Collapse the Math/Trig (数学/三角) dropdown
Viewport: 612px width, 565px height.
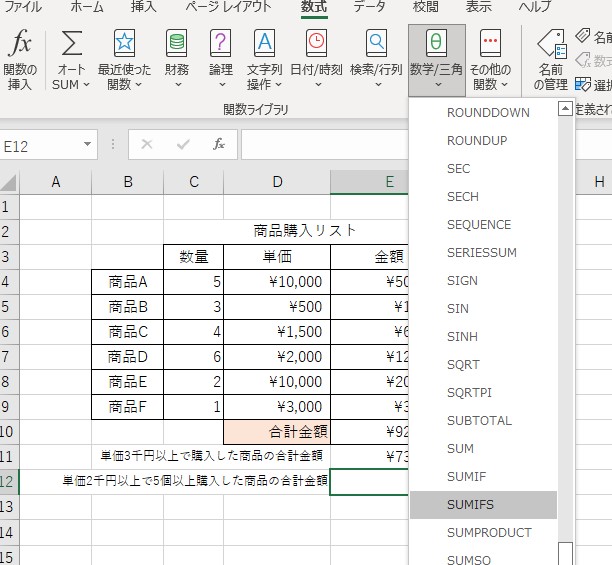tap(437, 58)
